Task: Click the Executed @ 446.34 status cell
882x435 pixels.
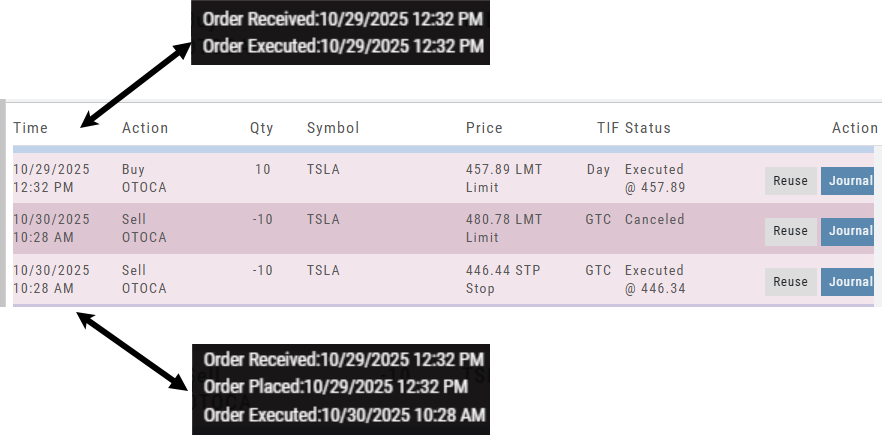Action: [x=655, y=279]
